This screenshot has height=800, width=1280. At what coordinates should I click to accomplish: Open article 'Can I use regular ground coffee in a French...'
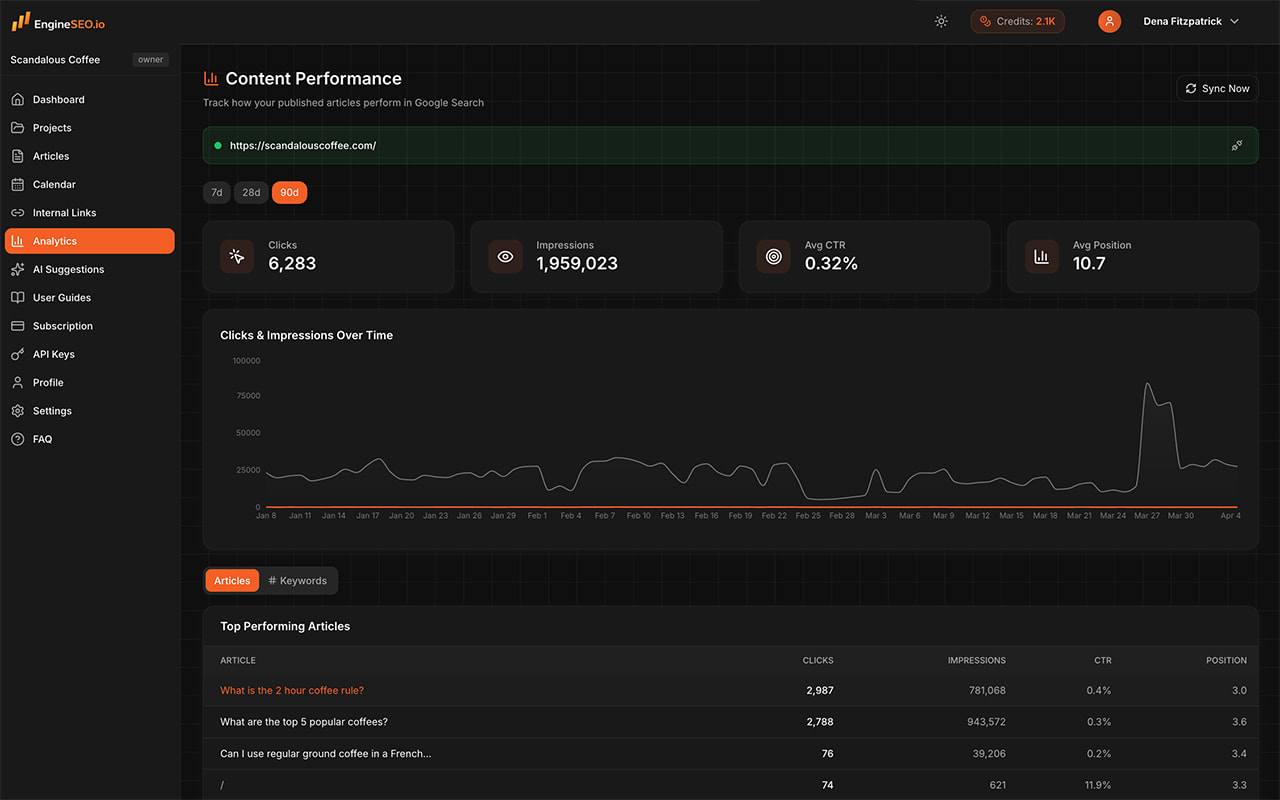click(326, 754)
